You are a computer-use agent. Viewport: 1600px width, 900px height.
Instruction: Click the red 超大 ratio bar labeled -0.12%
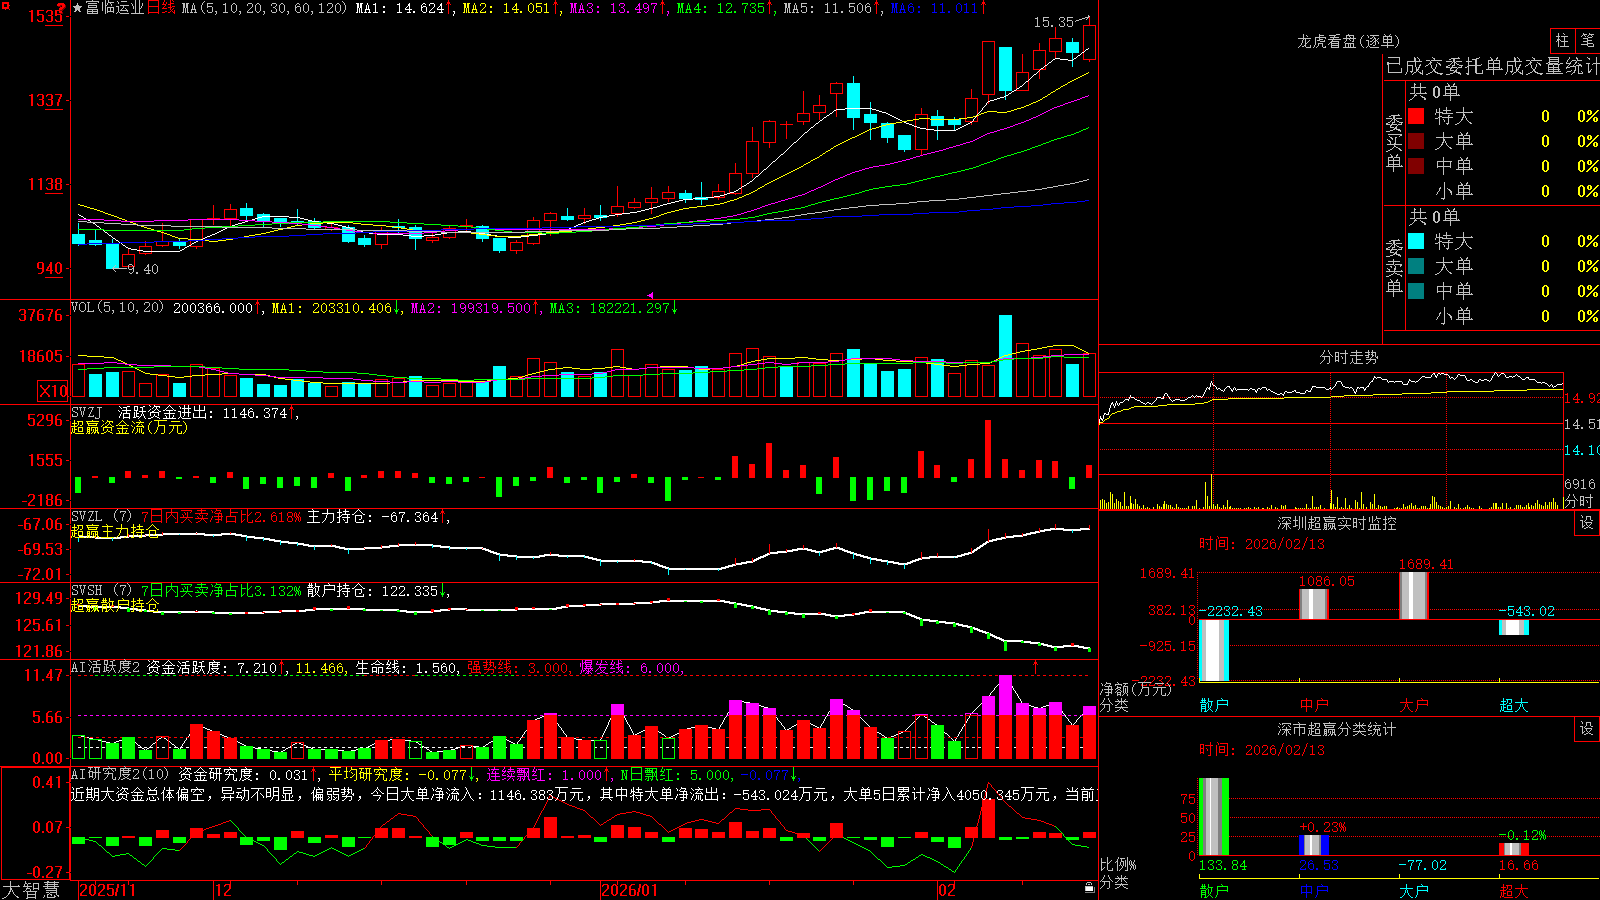[1514, 849]
